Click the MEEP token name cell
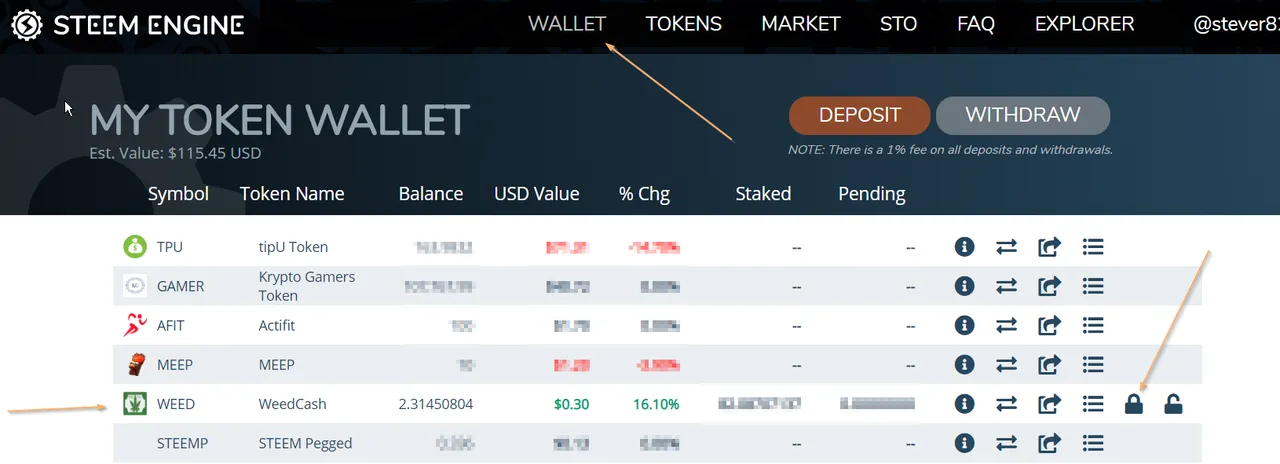Screen dimensions: 1280x464 click(x=277, y=364)
